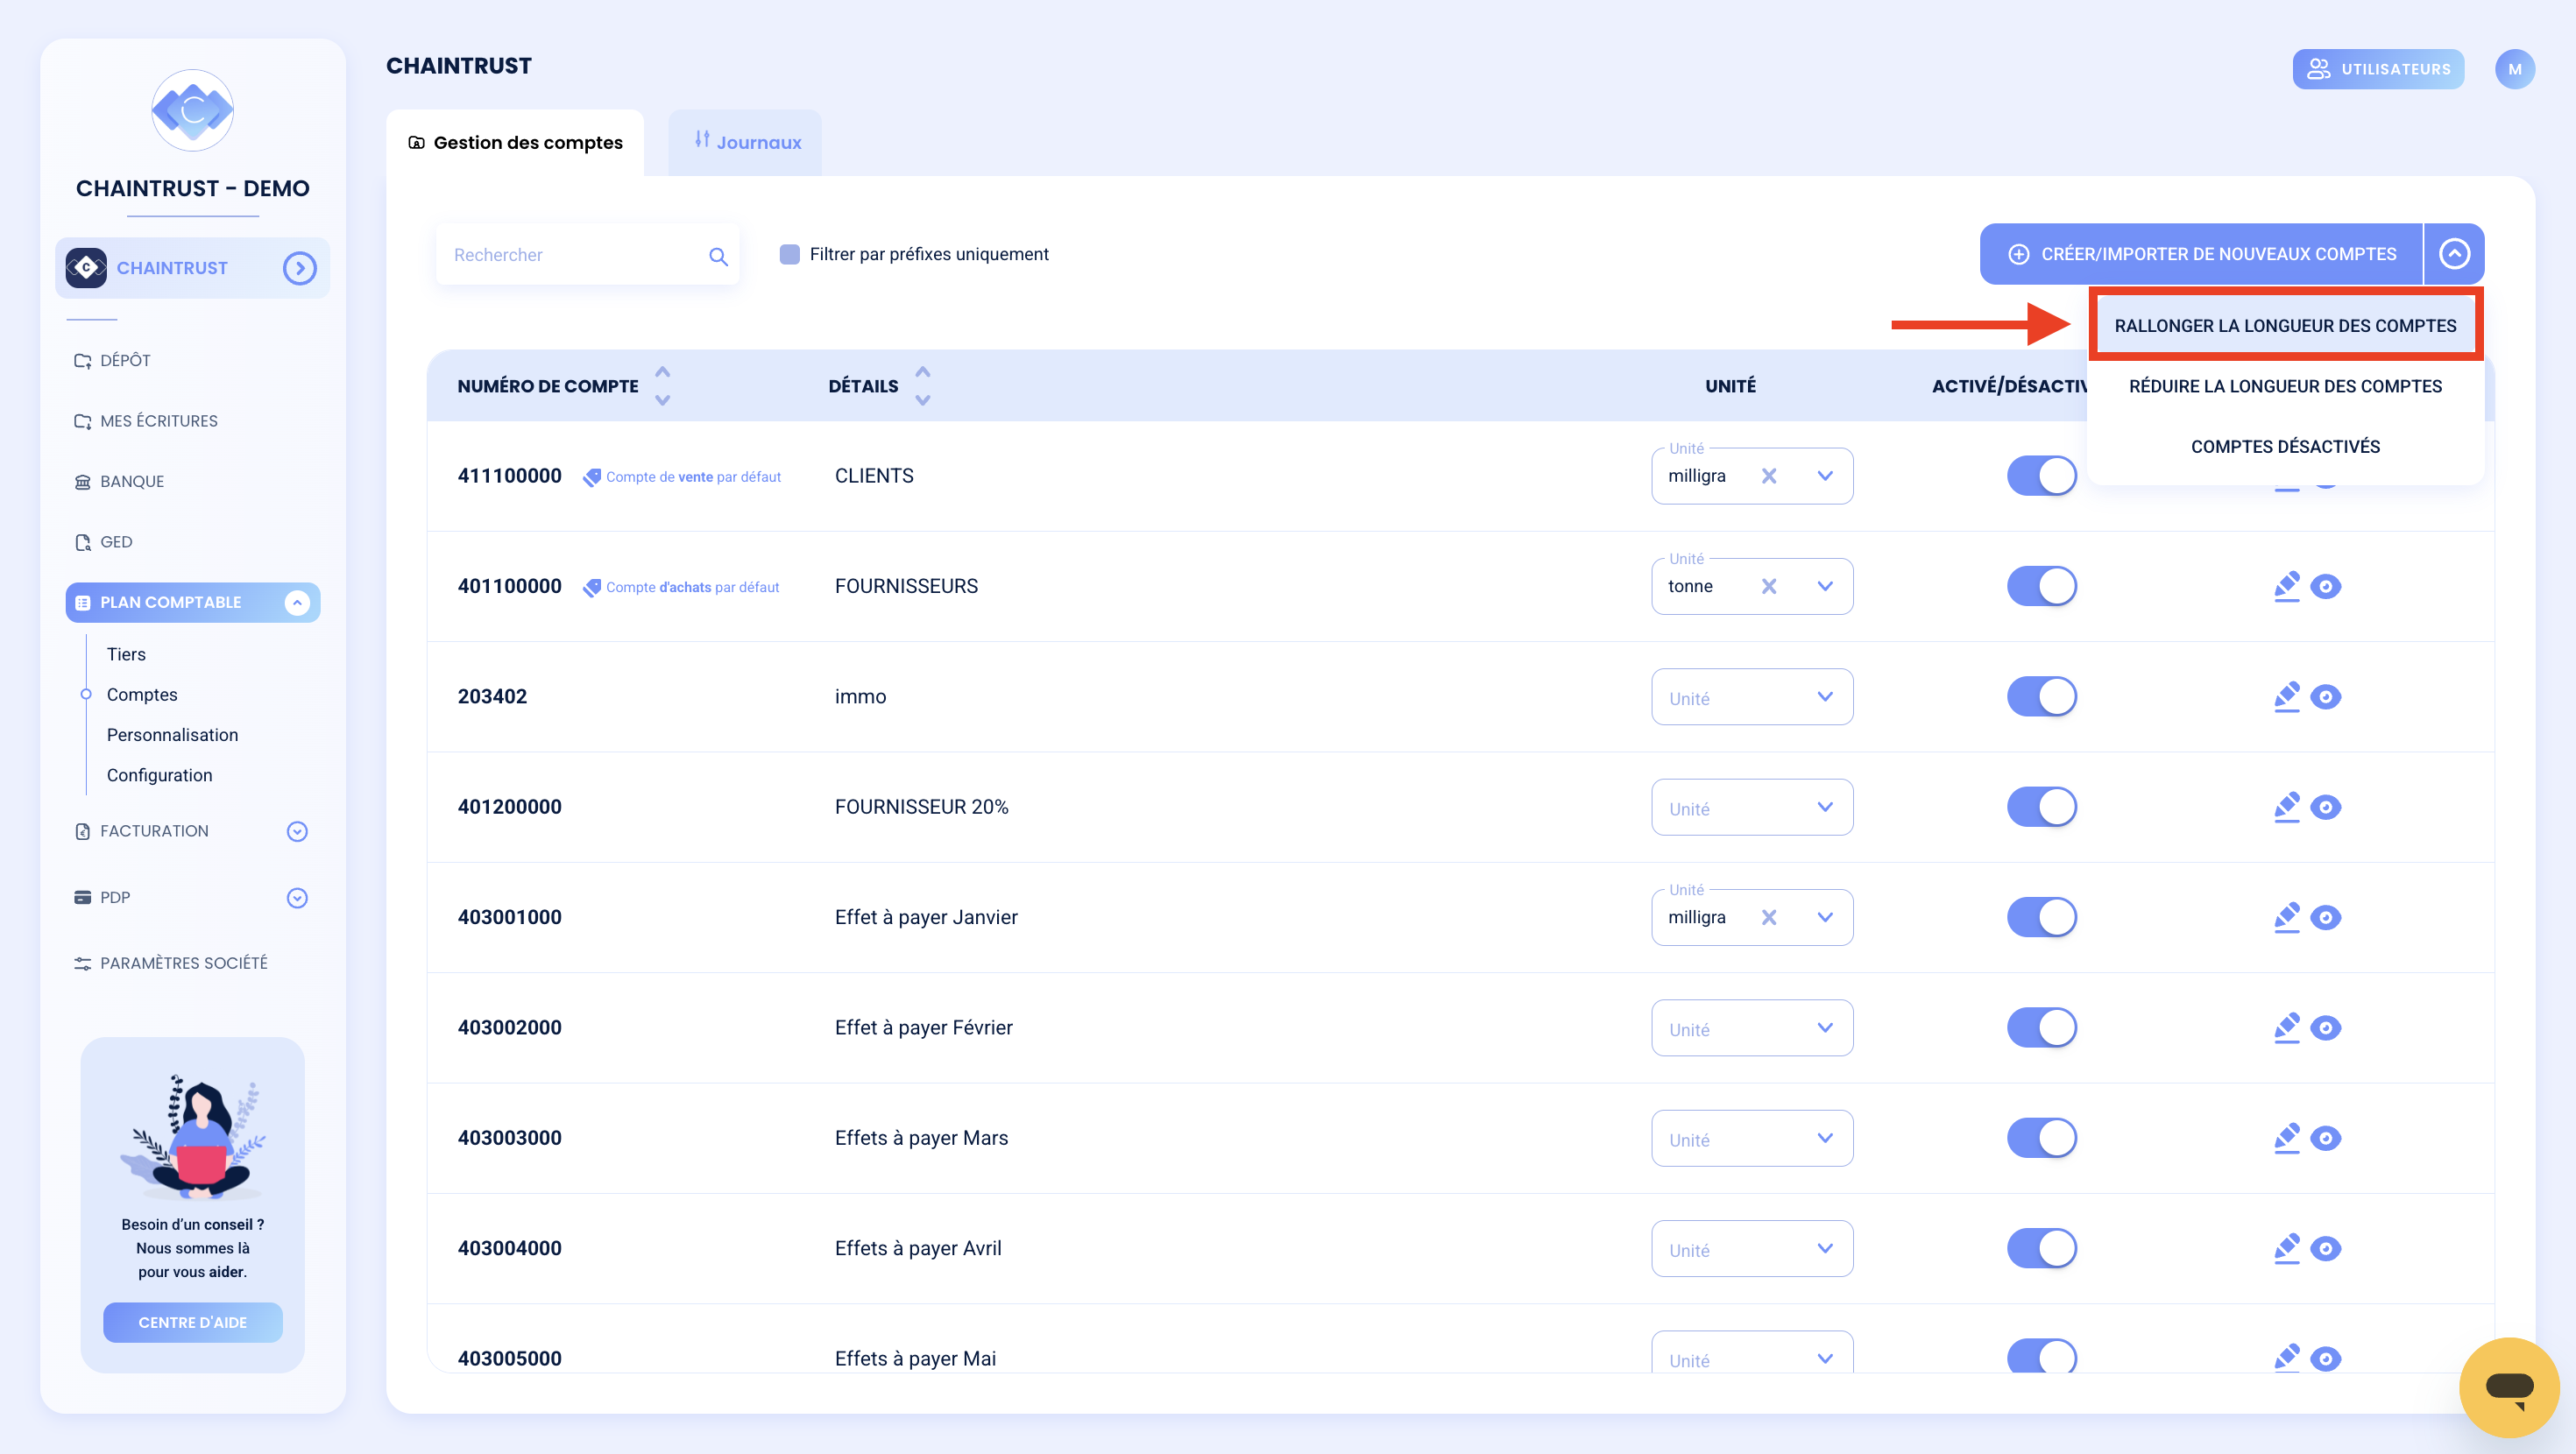Clear the milligra unit for 411100000
The height and width of the screenshot is (1454, 2576).
pos(1769,476)
